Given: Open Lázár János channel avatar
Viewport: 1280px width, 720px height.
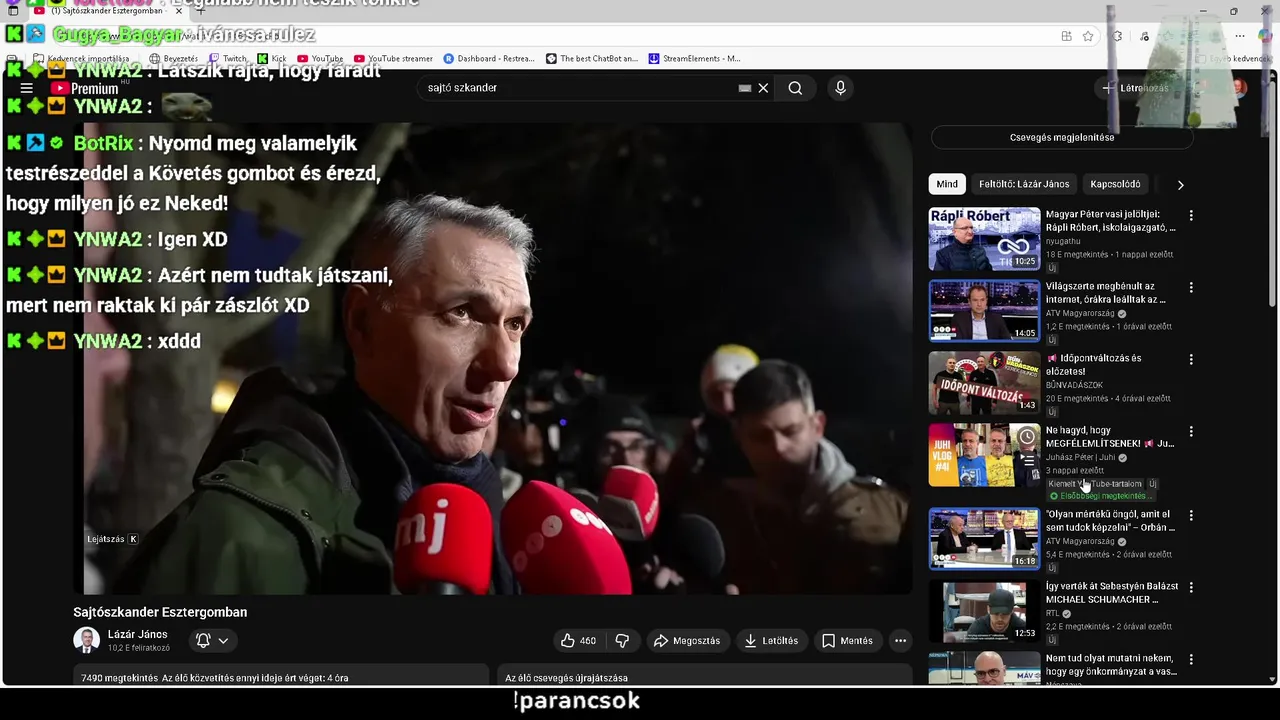Looking at the screenshot, I should (86, 641).
